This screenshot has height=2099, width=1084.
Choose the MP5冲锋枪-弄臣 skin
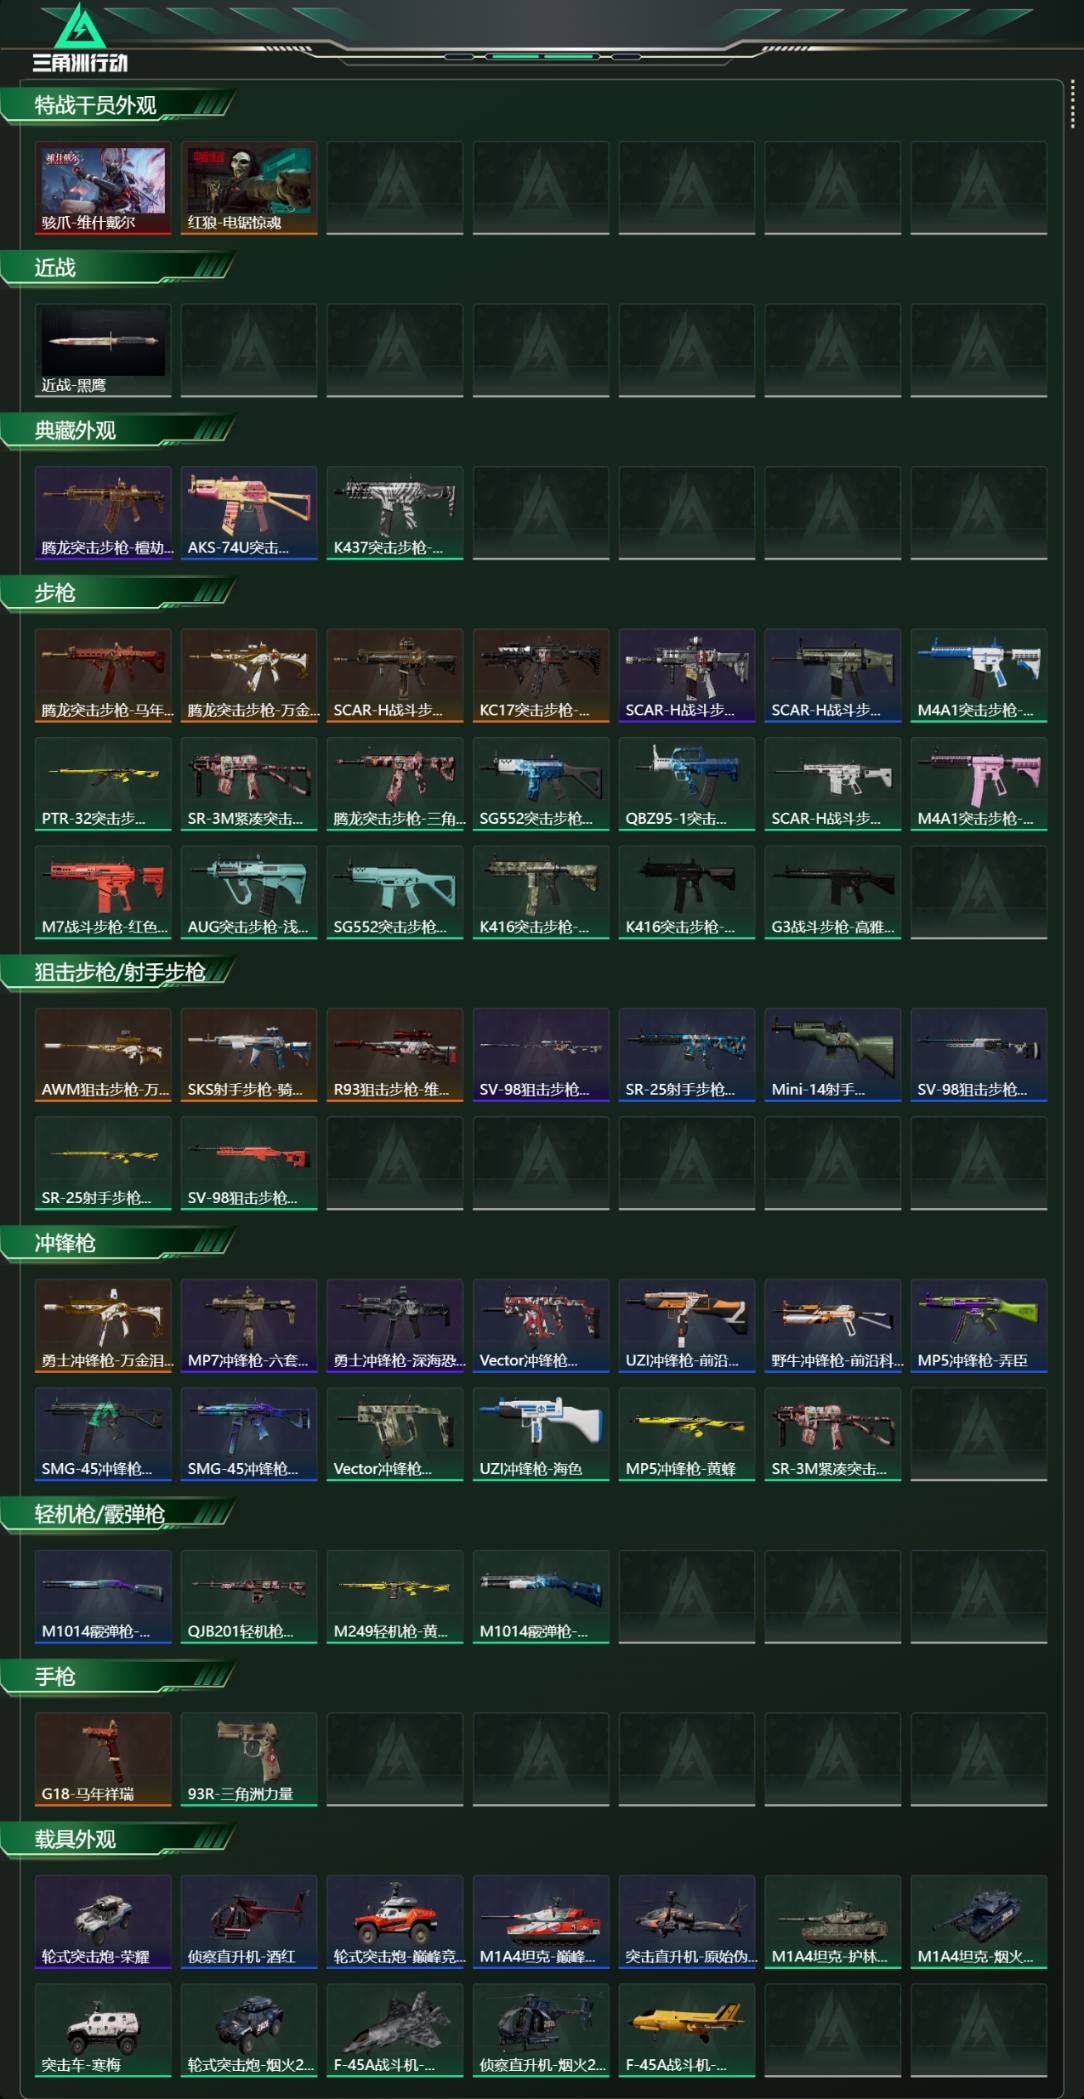pyautogui.click(x=979, y=1326)
